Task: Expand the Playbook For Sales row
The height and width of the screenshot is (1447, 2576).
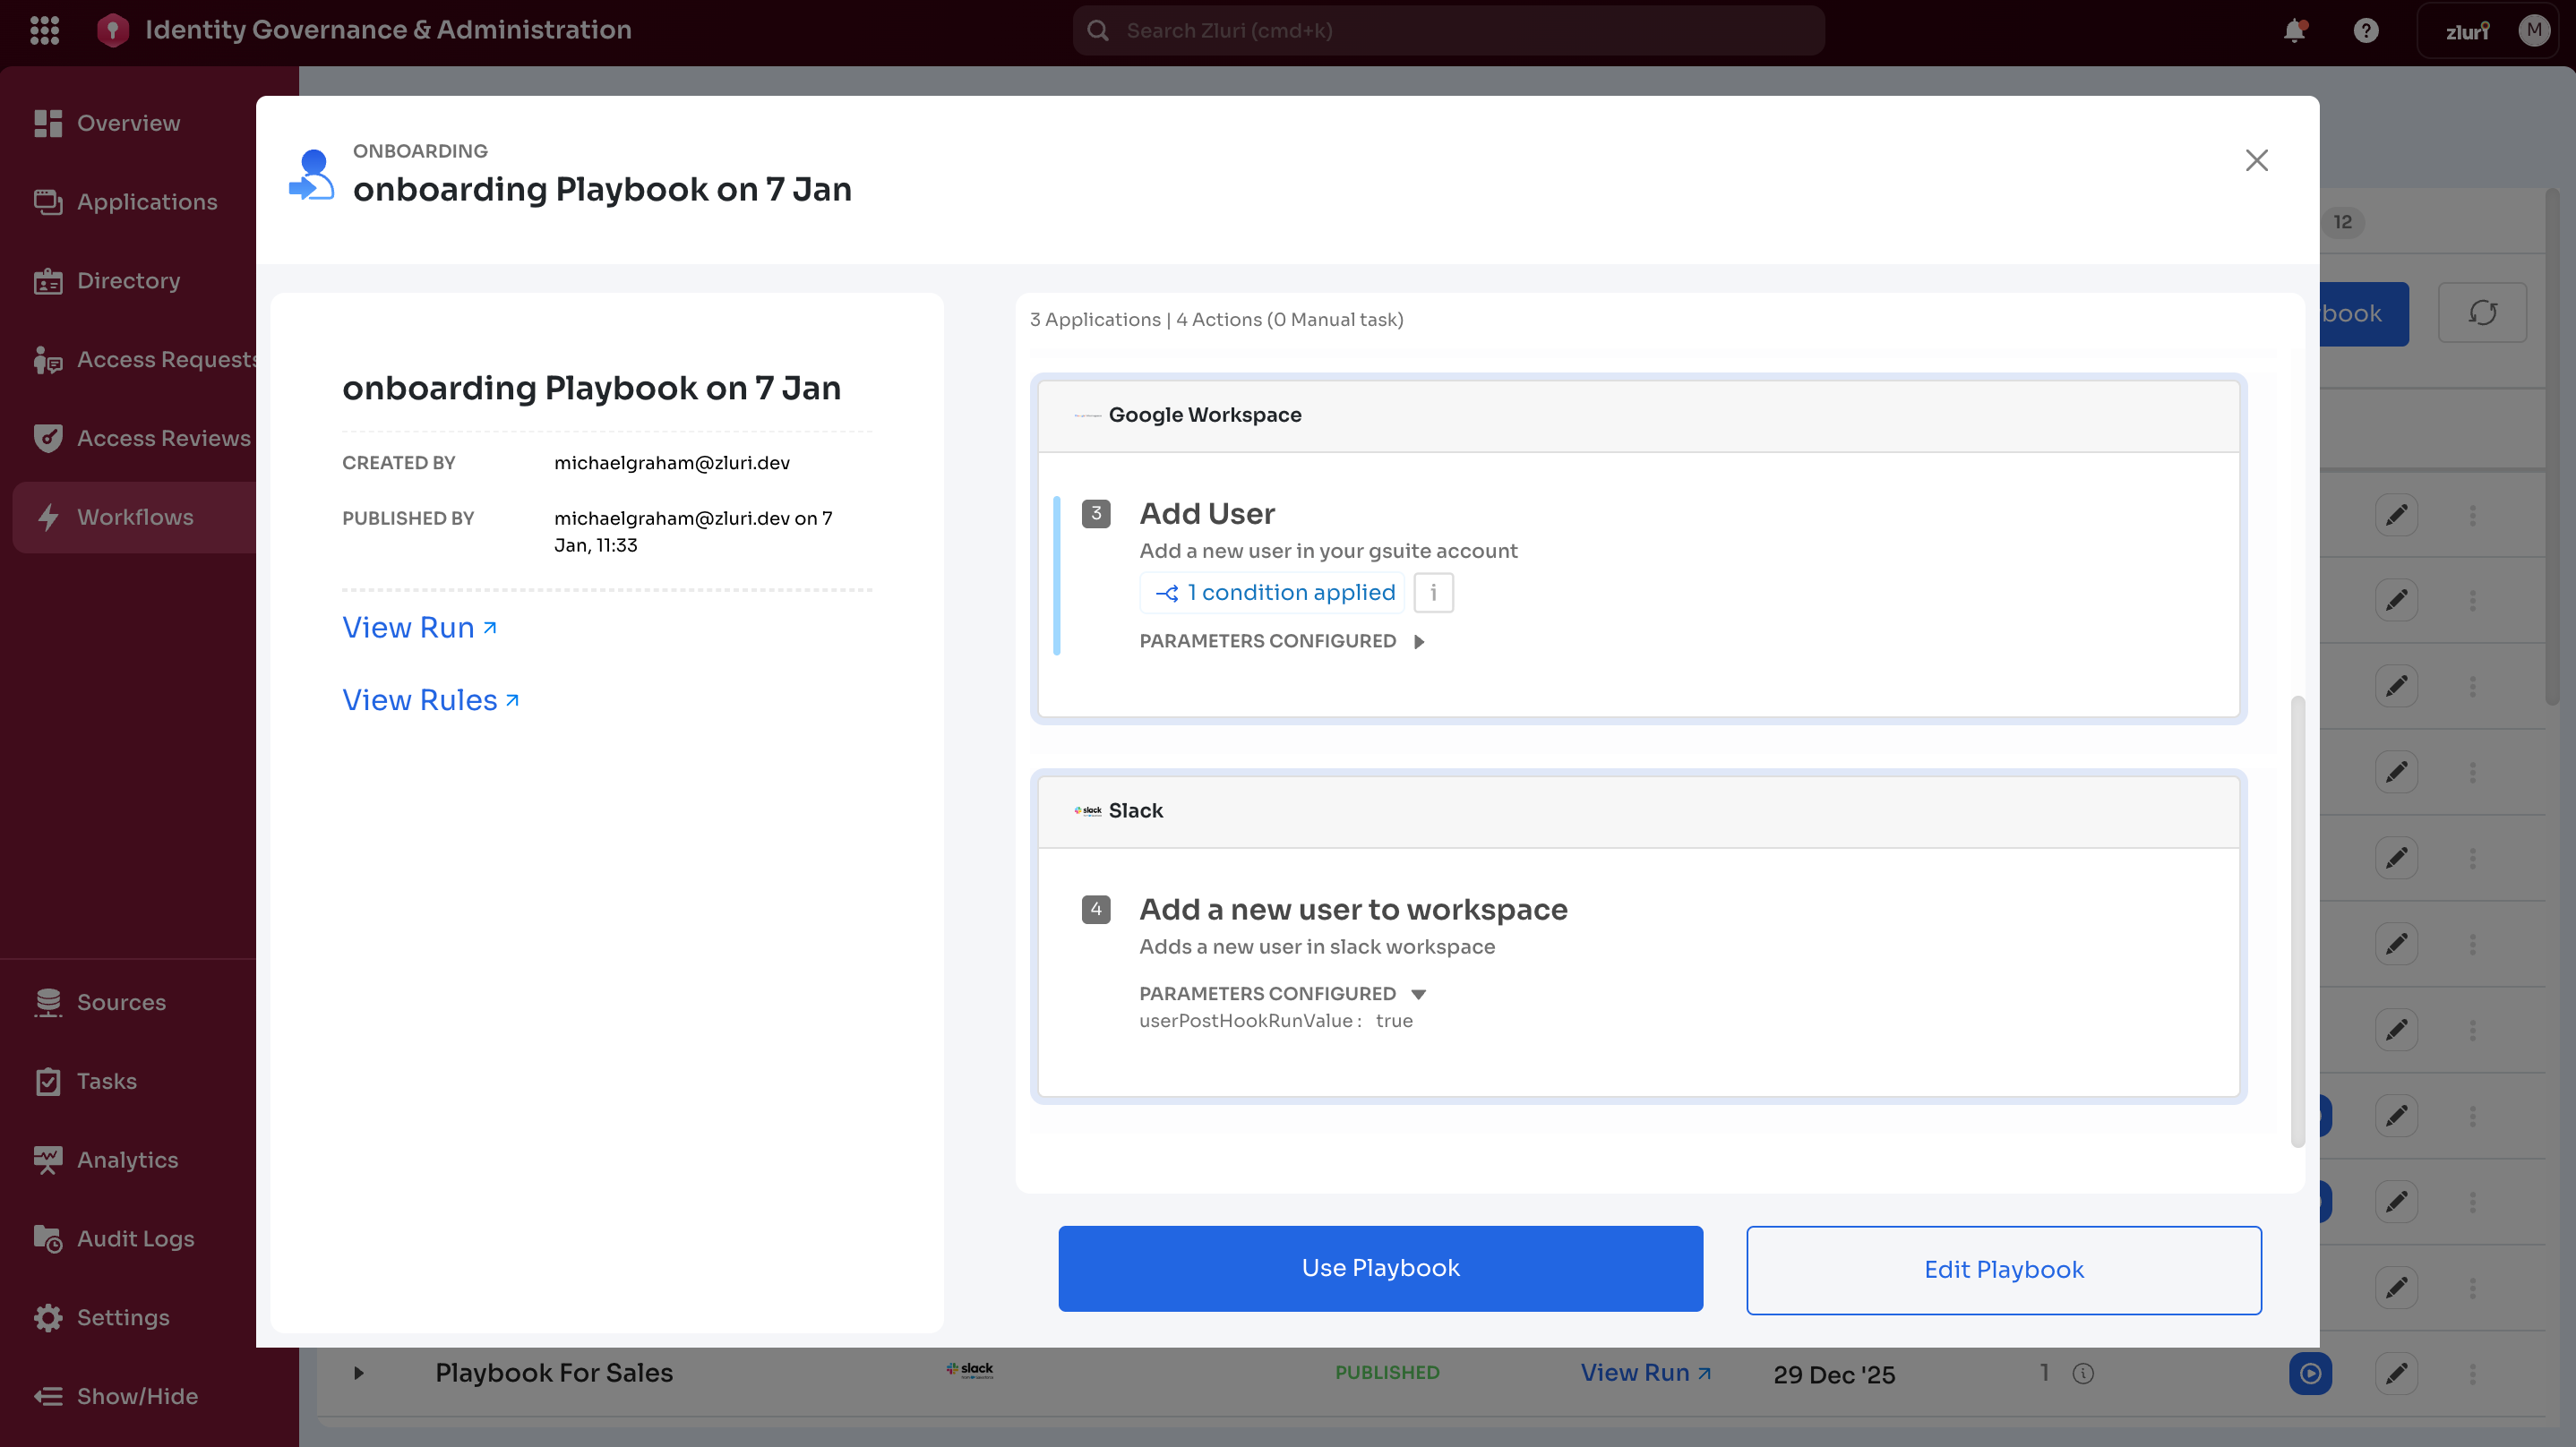Action: click(x=359, y=1373)
